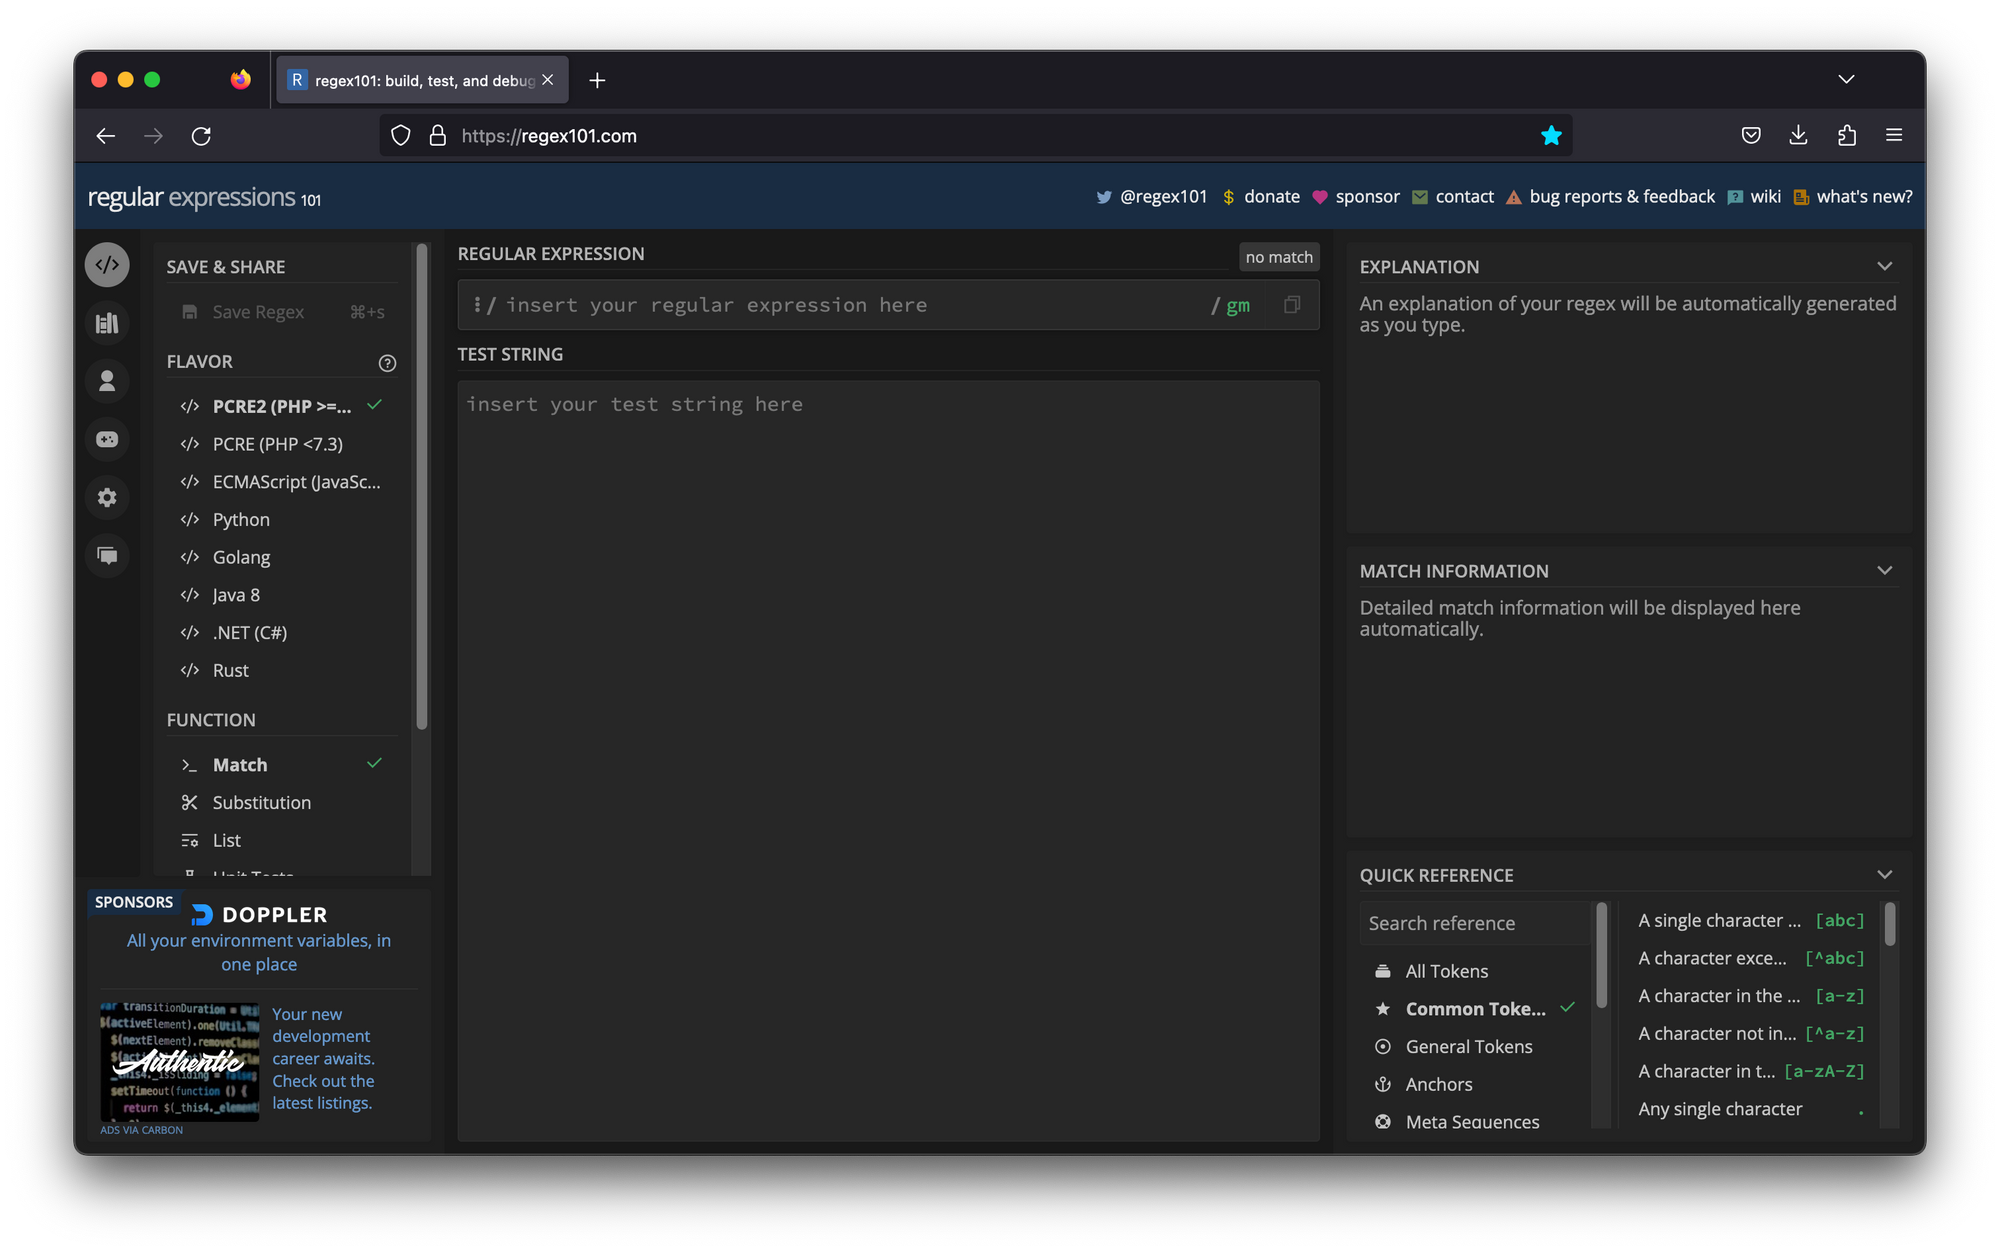Screen dimensions: 2000x1253
Task: Open the contact link
Action: click(x=1453, y=197)
